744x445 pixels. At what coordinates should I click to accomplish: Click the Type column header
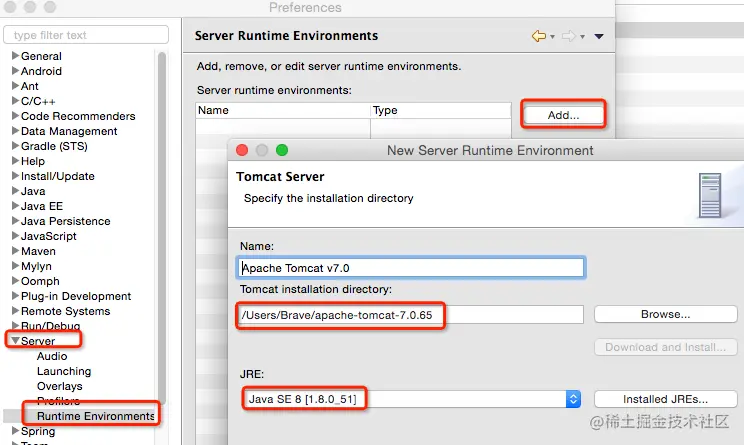441,111
